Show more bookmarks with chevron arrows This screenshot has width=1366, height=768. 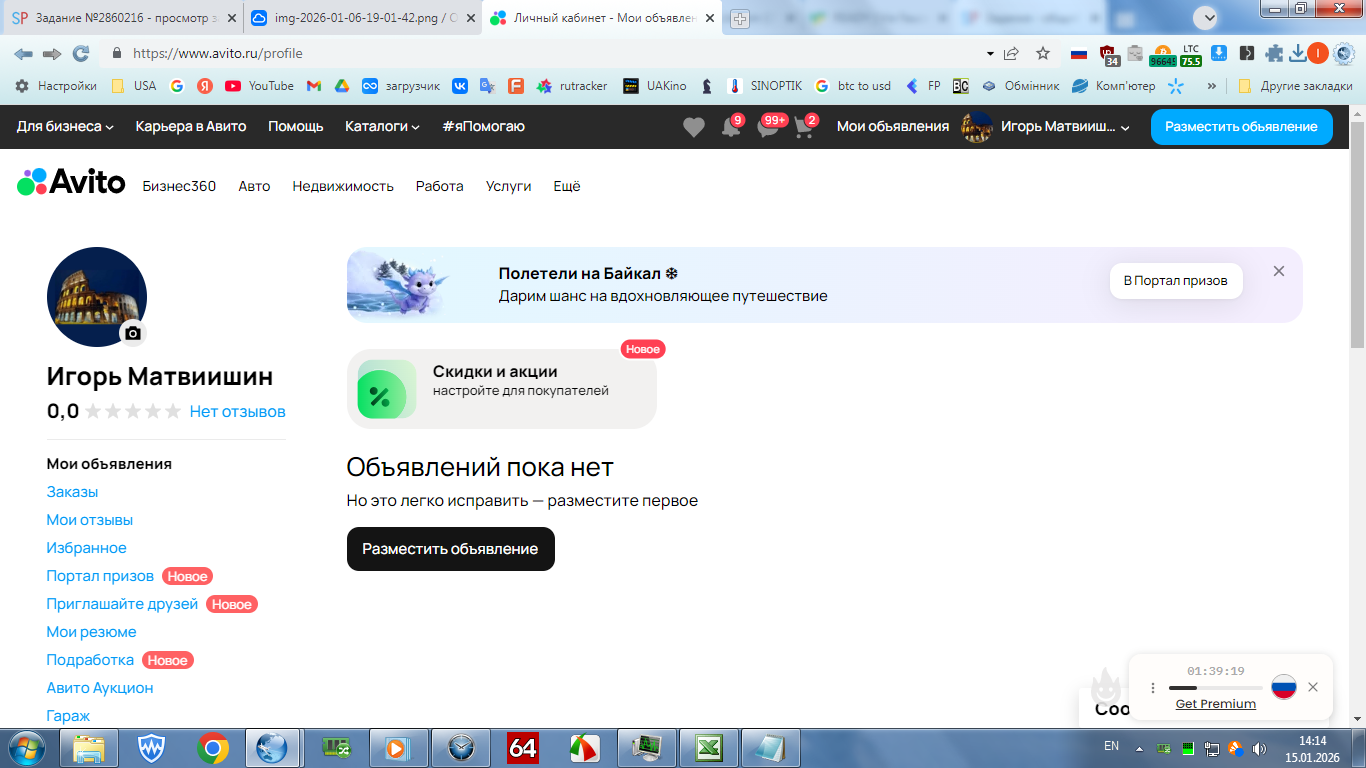[x=1212, y=86]
